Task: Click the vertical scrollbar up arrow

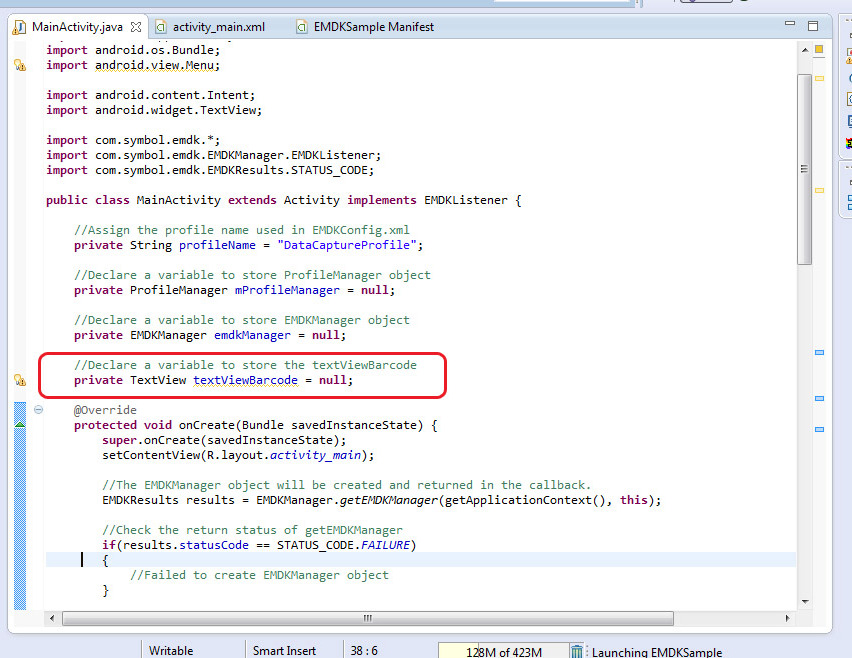Action: [x=805, y=49]
